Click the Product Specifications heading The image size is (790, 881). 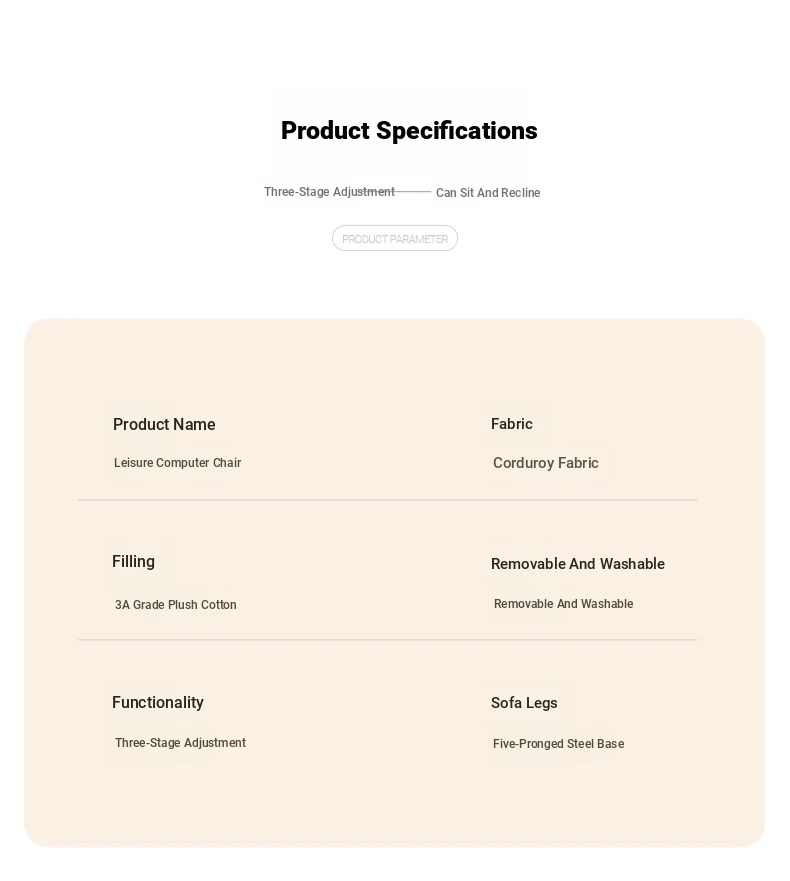pos(409,130)
